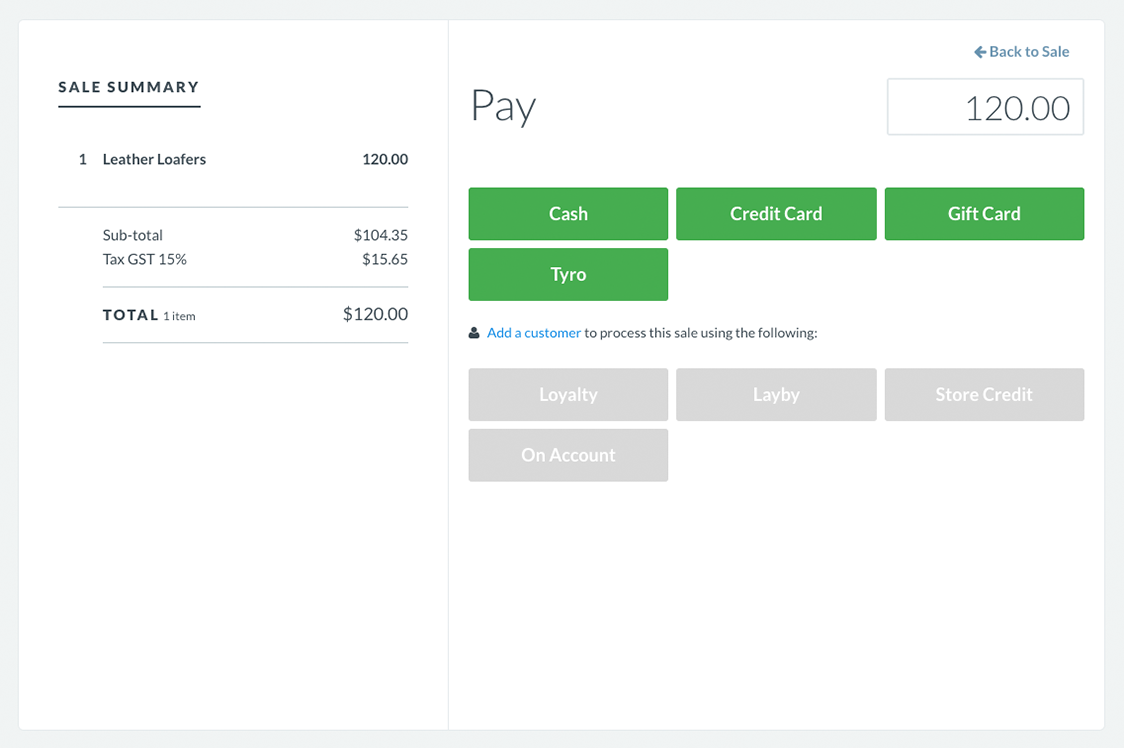Click the Sub-total label
Screen dimensions: 1124x748
[133, 235]
